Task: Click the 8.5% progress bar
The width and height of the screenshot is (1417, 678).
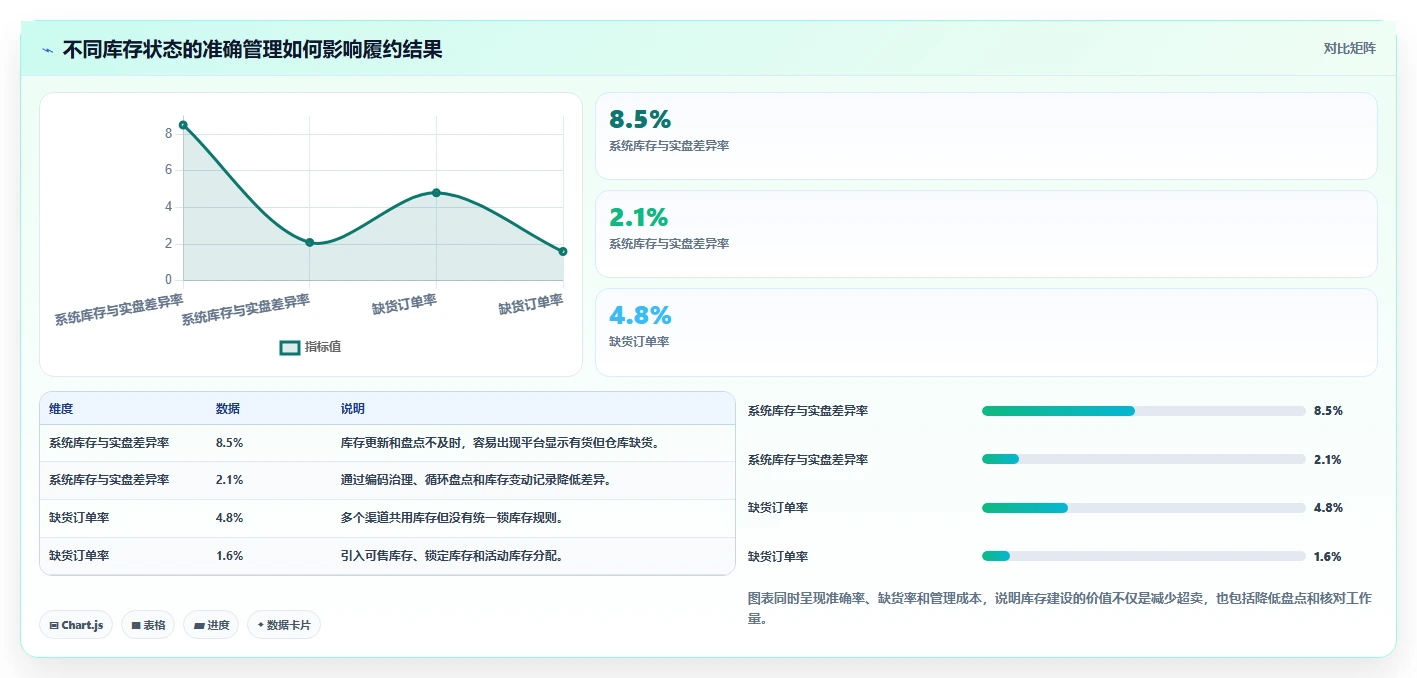Action: coord(1144,411)
